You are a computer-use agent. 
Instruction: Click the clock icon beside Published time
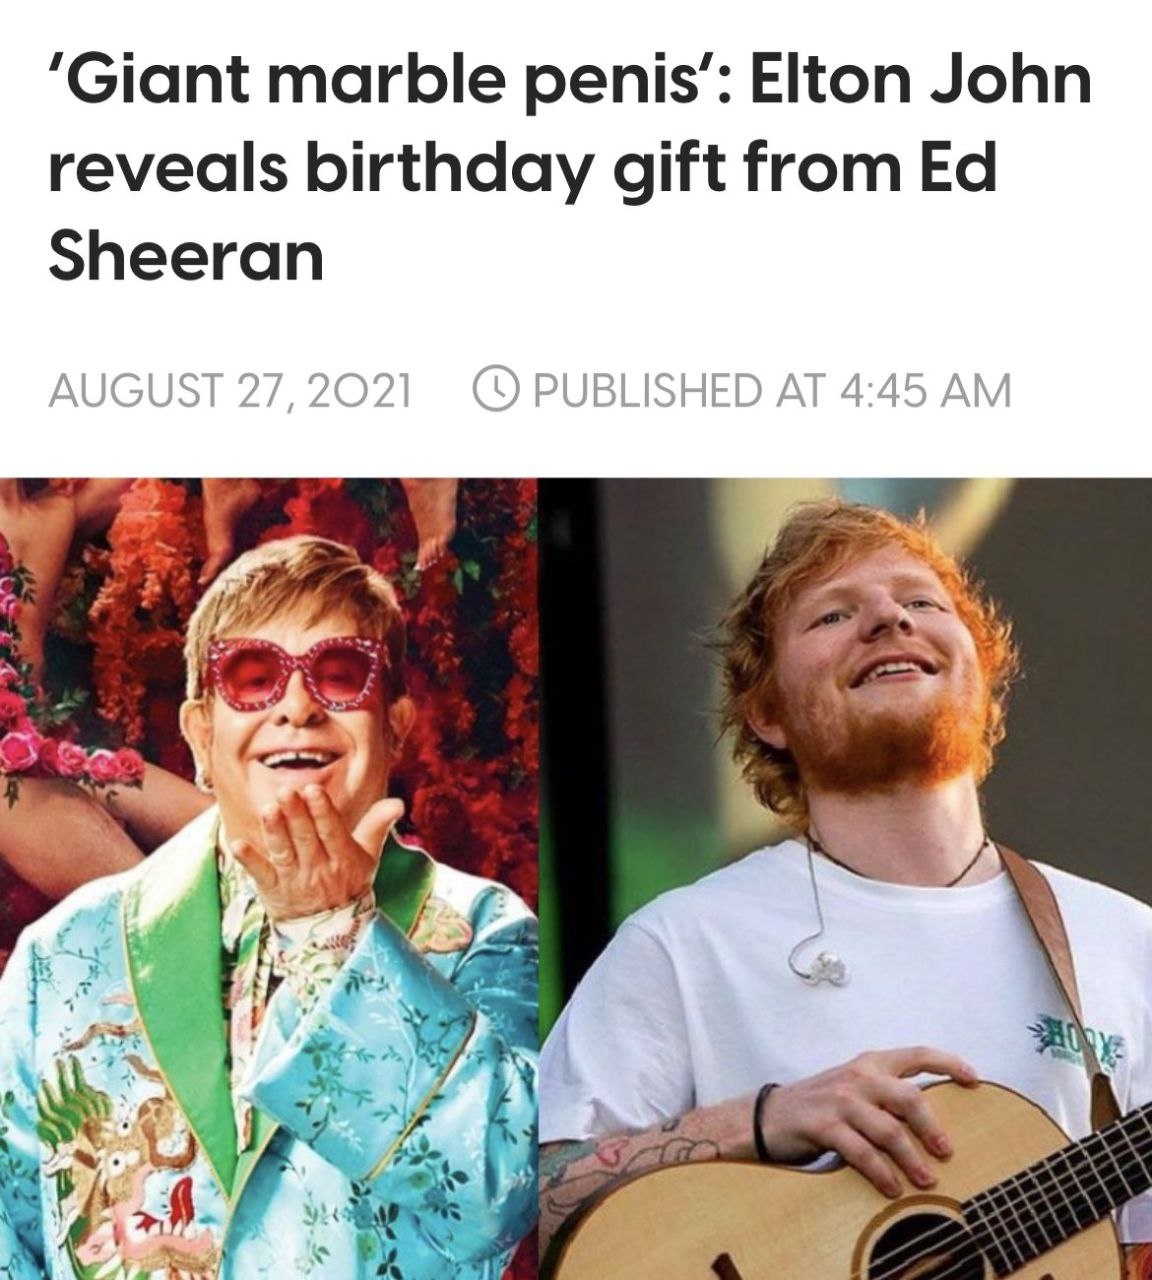tap(496, 389)
